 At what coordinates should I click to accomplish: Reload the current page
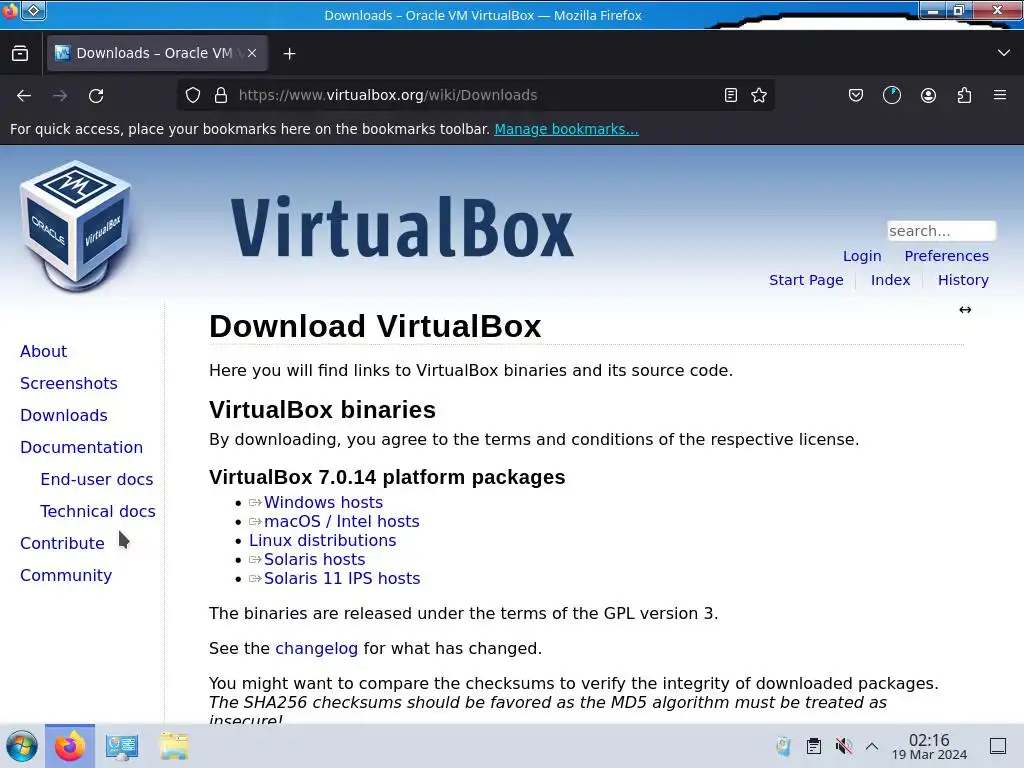(96, 95)
